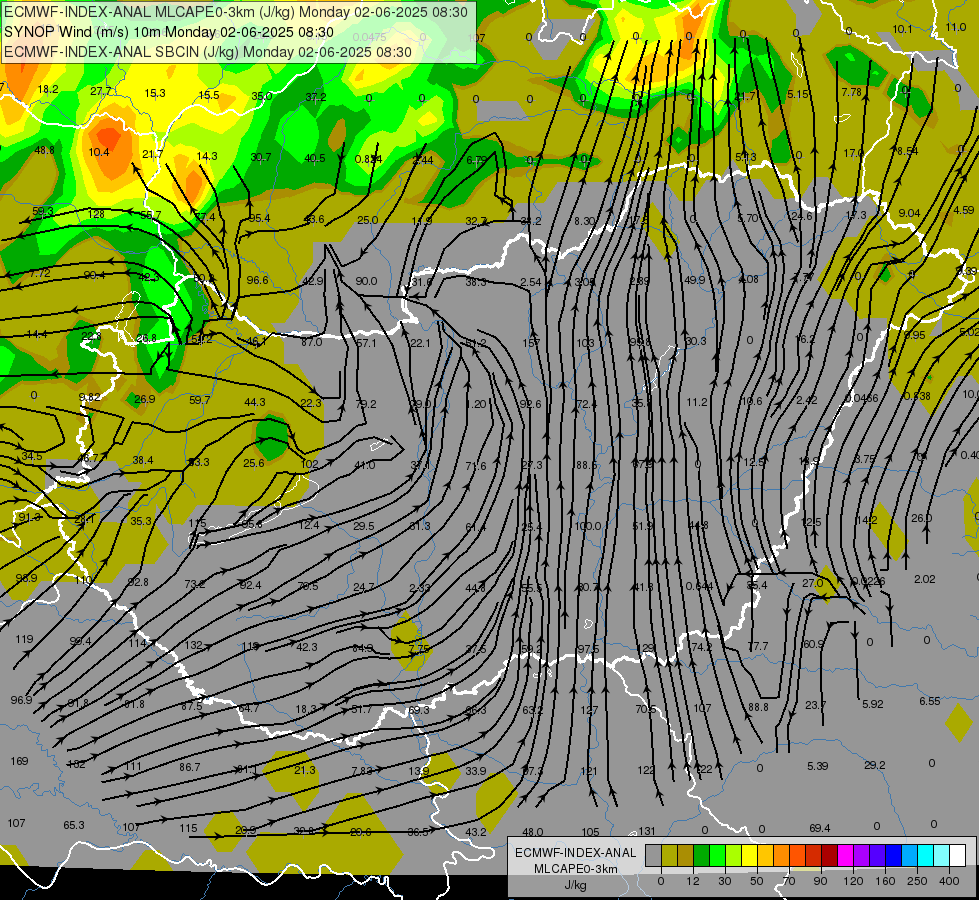Click the map value 18.2
The image size is (979, 900).
[48, 89]
